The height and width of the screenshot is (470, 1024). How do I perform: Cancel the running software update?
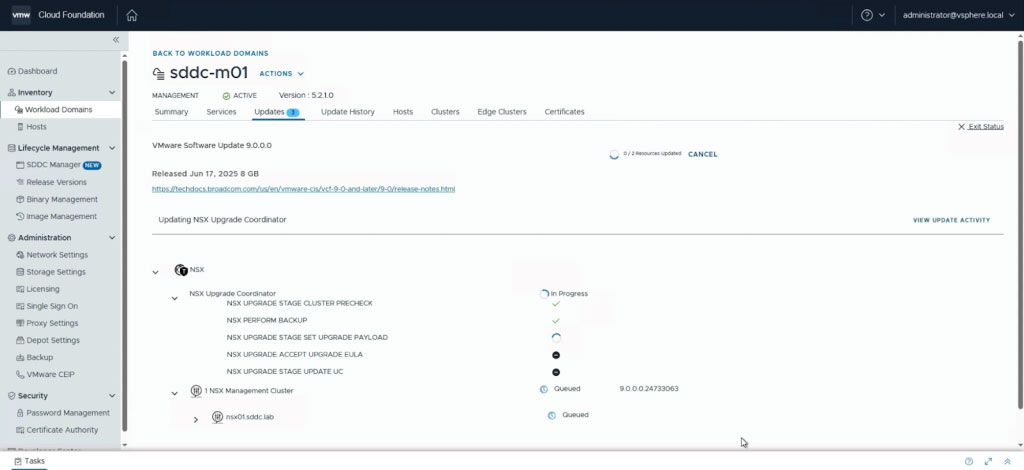702,154
